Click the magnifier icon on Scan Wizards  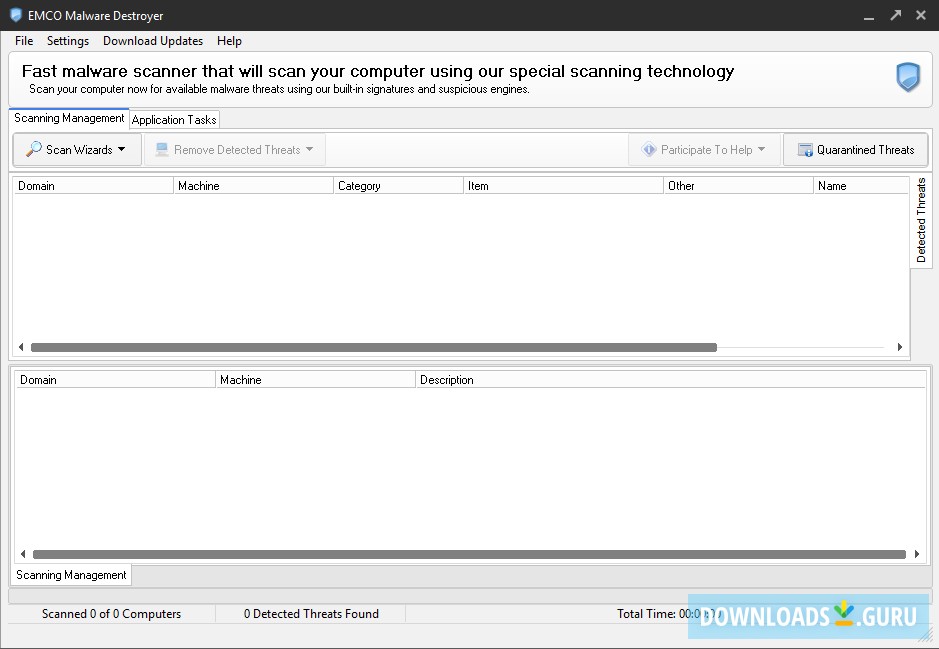click(x=34, y=149)
